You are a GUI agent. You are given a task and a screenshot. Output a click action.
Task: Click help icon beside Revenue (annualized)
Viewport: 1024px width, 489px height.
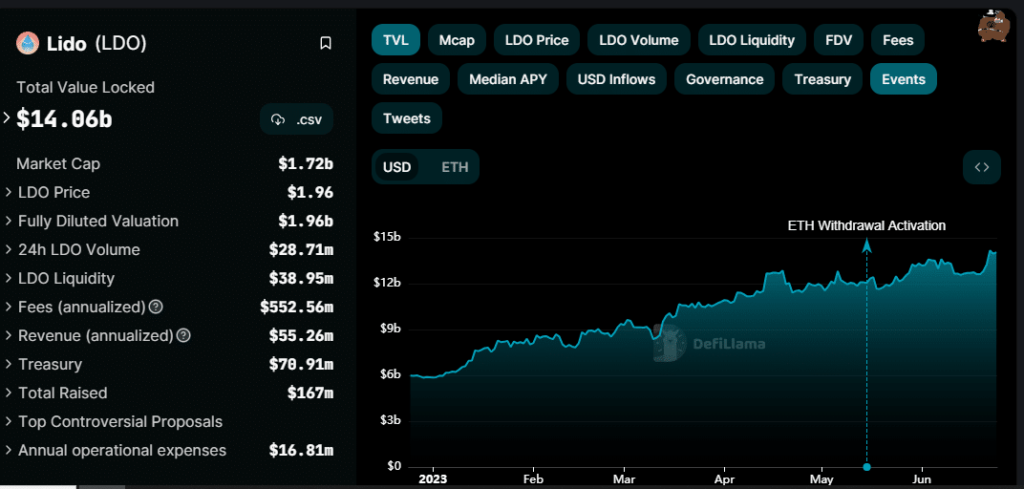[183, 336]
